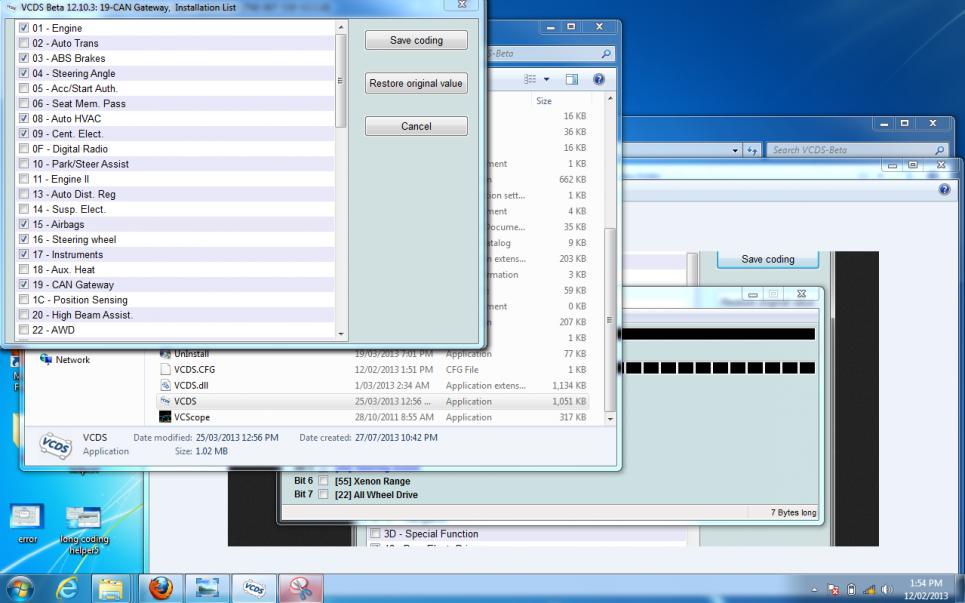Check the '05 - Acc/Start Auth.' checkbox

[24, 88]
